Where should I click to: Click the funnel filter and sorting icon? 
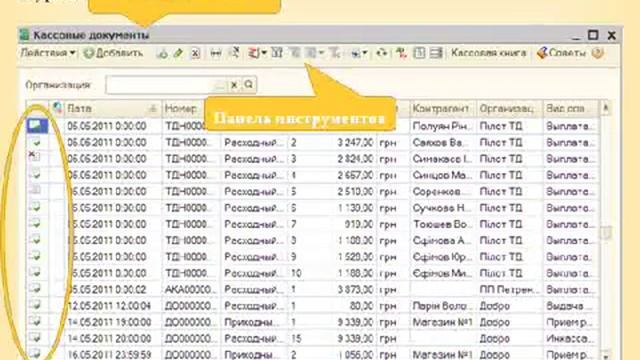point(277,53)
